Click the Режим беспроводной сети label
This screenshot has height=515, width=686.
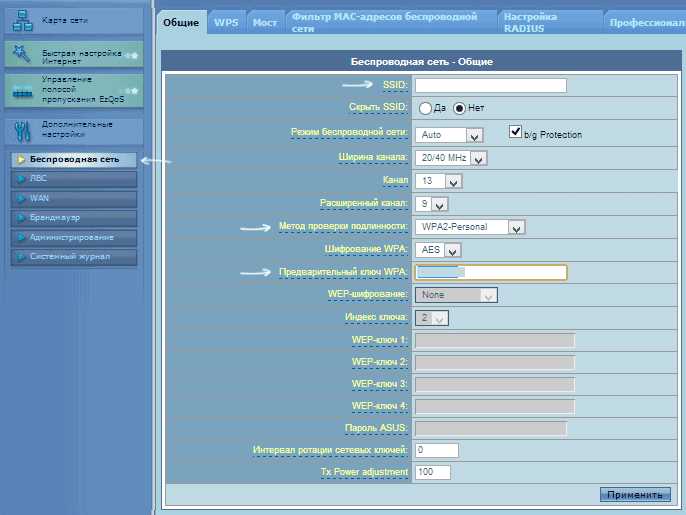pos(349,132)
